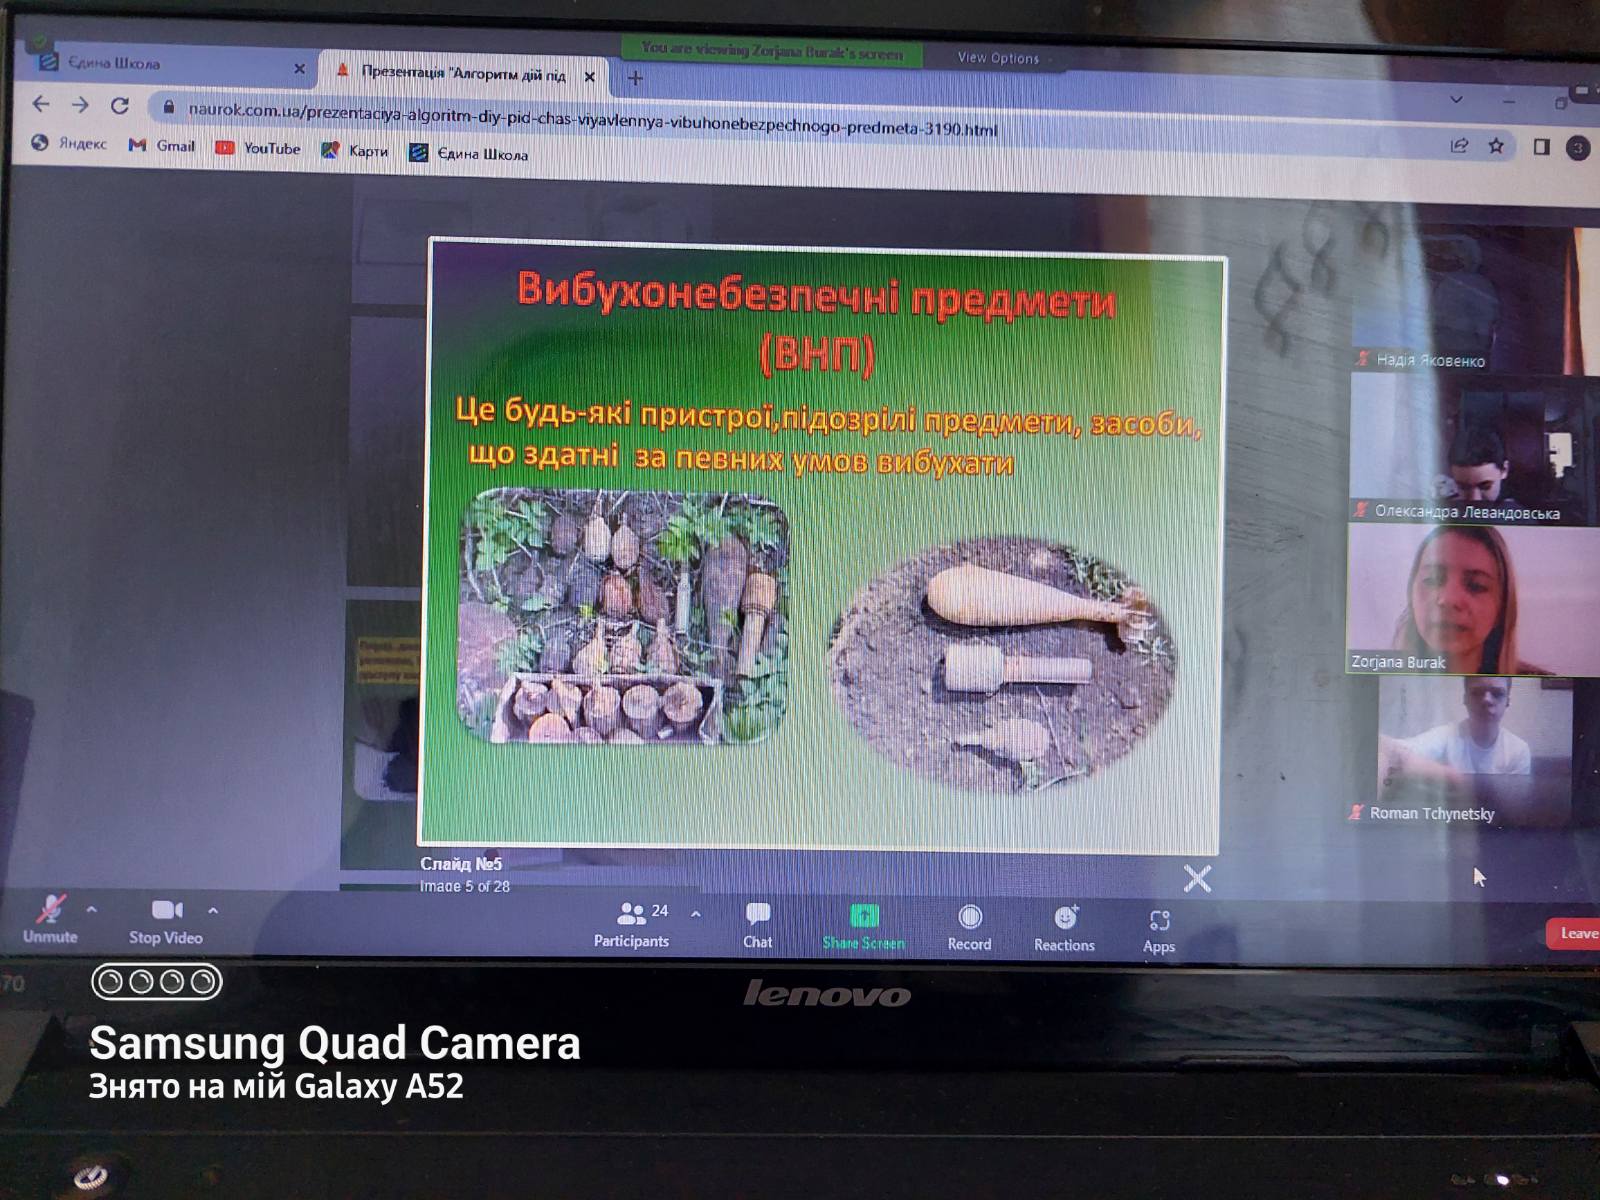Go forward in browser
The image size is (1600, 1200).
(x=80, y=104)
